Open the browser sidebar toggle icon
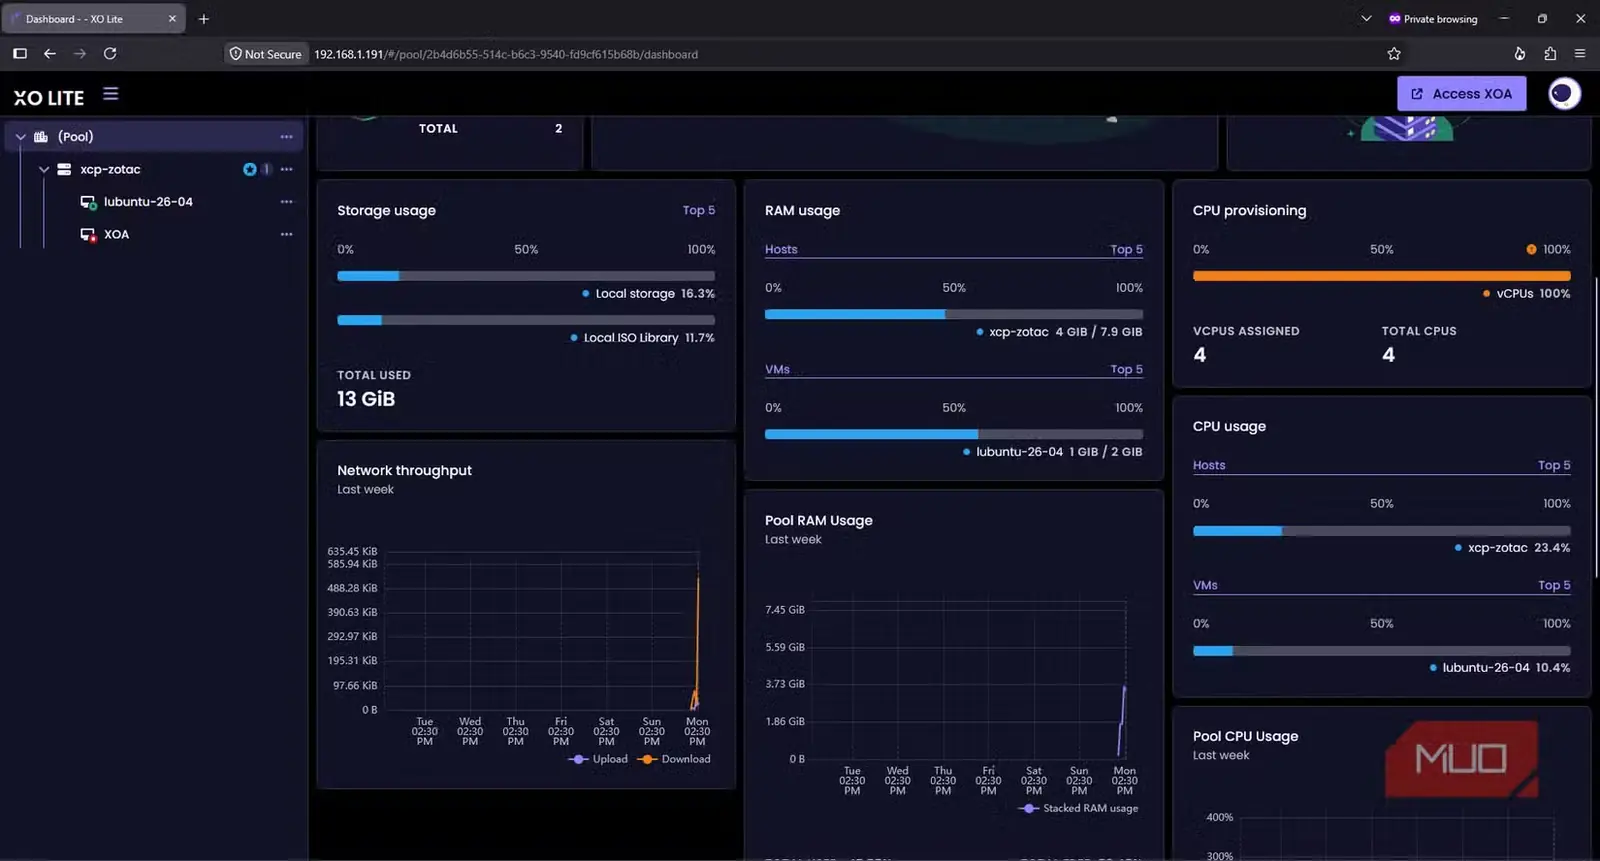Viewport: 1600px width, 861px height. [20, 54]
